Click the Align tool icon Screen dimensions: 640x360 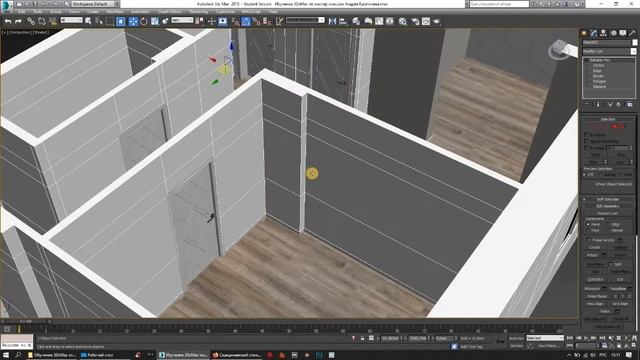[343, 21]
